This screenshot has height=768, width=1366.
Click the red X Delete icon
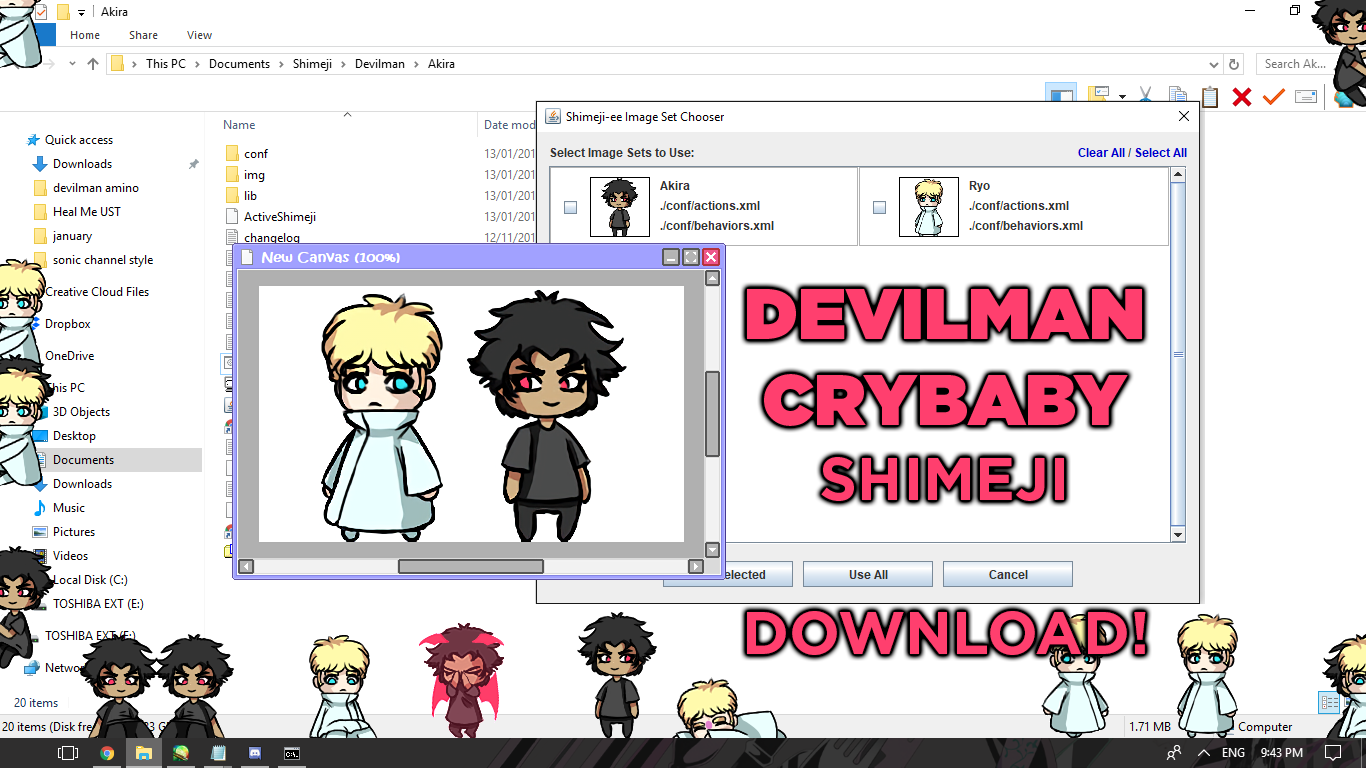point(1242,97)
